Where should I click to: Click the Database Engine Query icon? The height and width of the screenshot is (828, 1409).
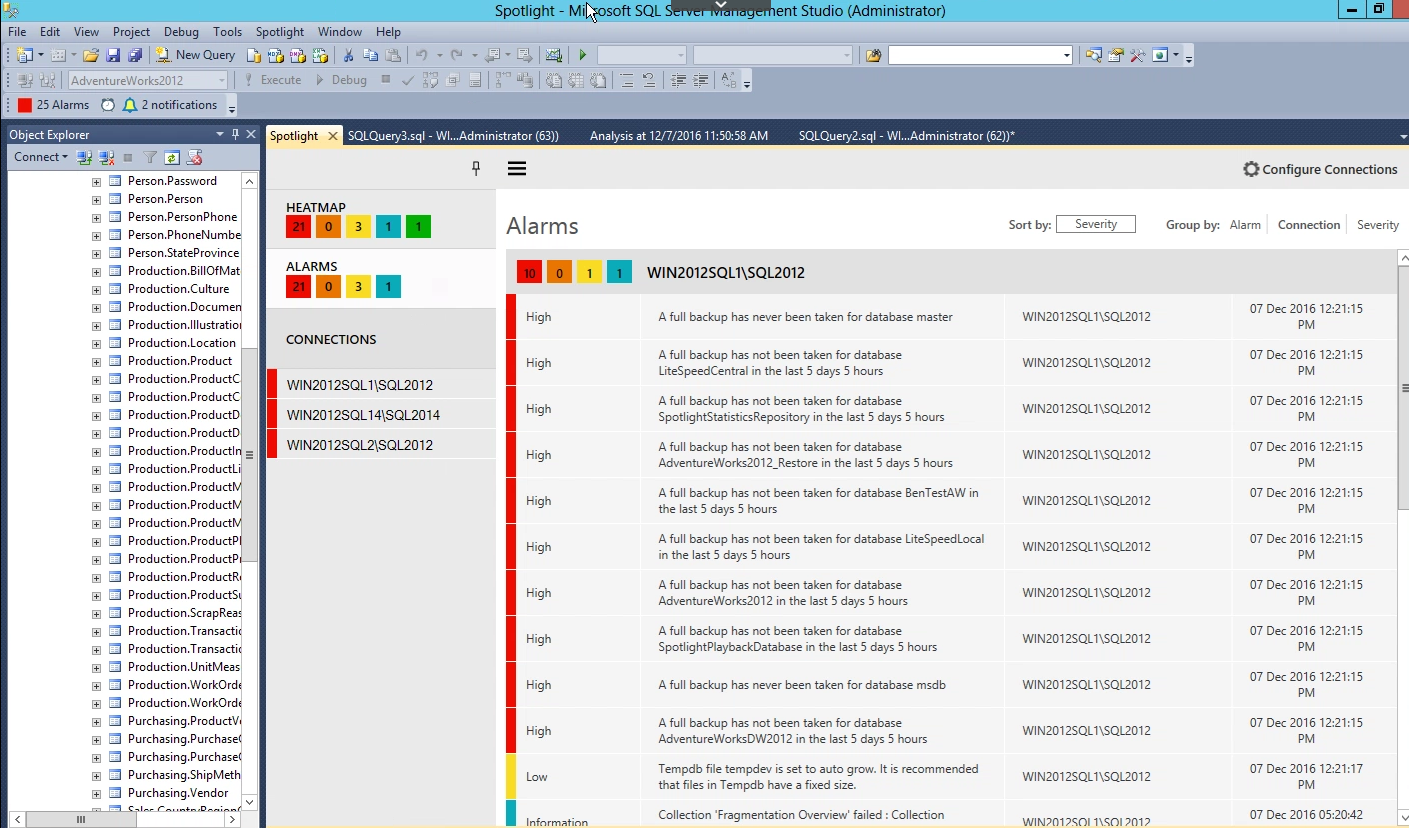coord(254,55)
